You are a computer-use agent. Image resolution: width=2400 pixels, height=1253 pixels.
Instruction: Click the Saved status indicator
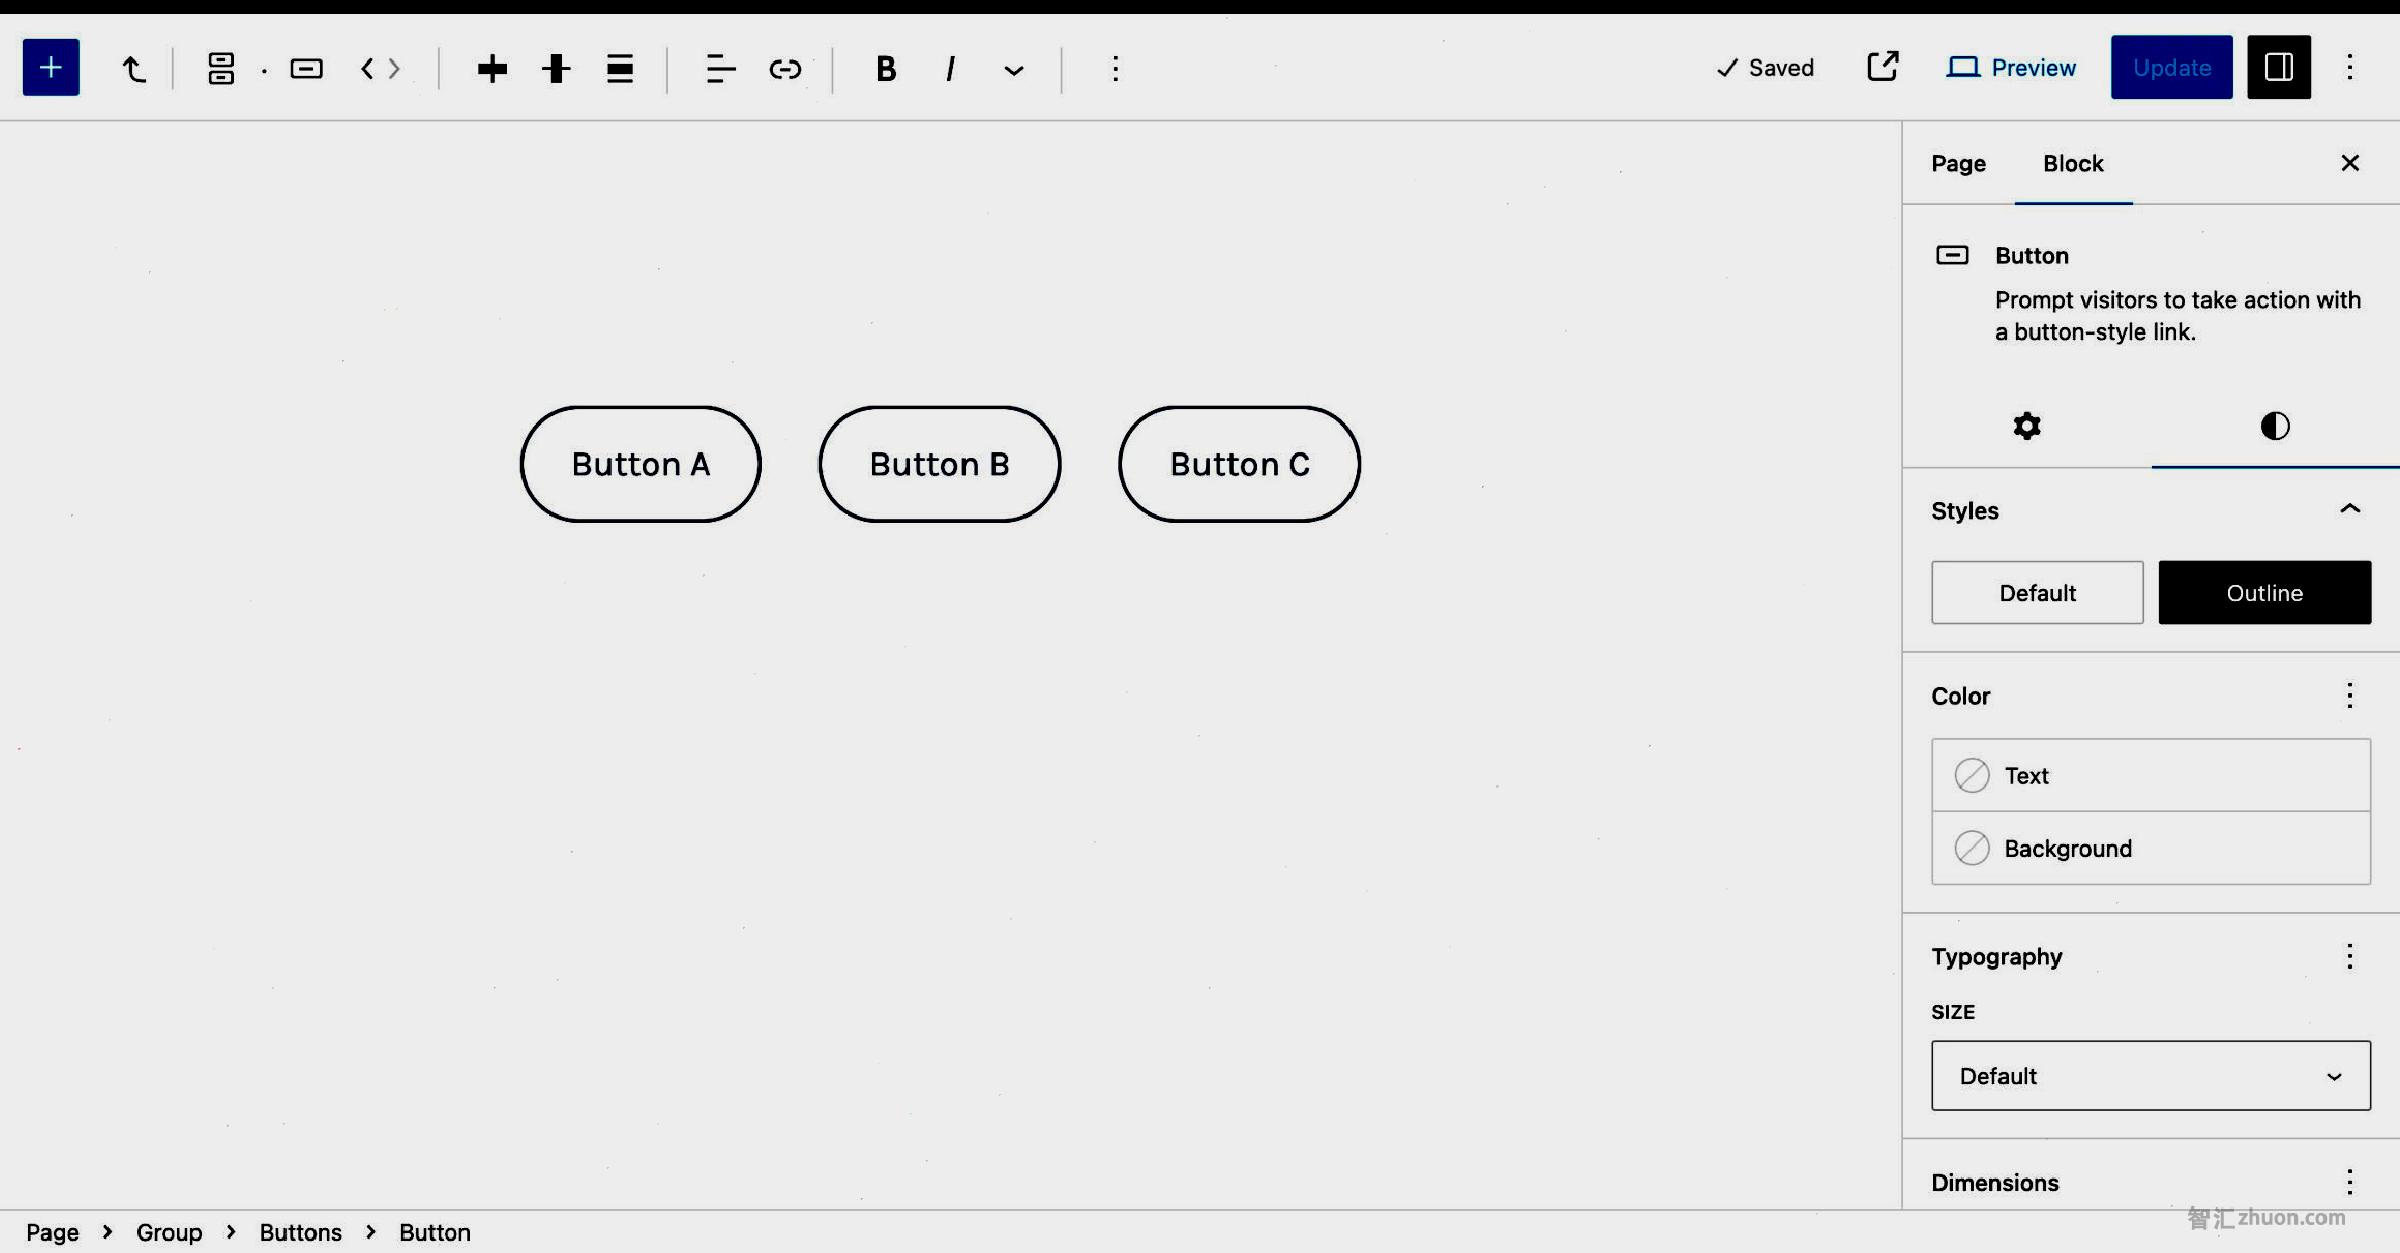click(x=1765, y=68)
